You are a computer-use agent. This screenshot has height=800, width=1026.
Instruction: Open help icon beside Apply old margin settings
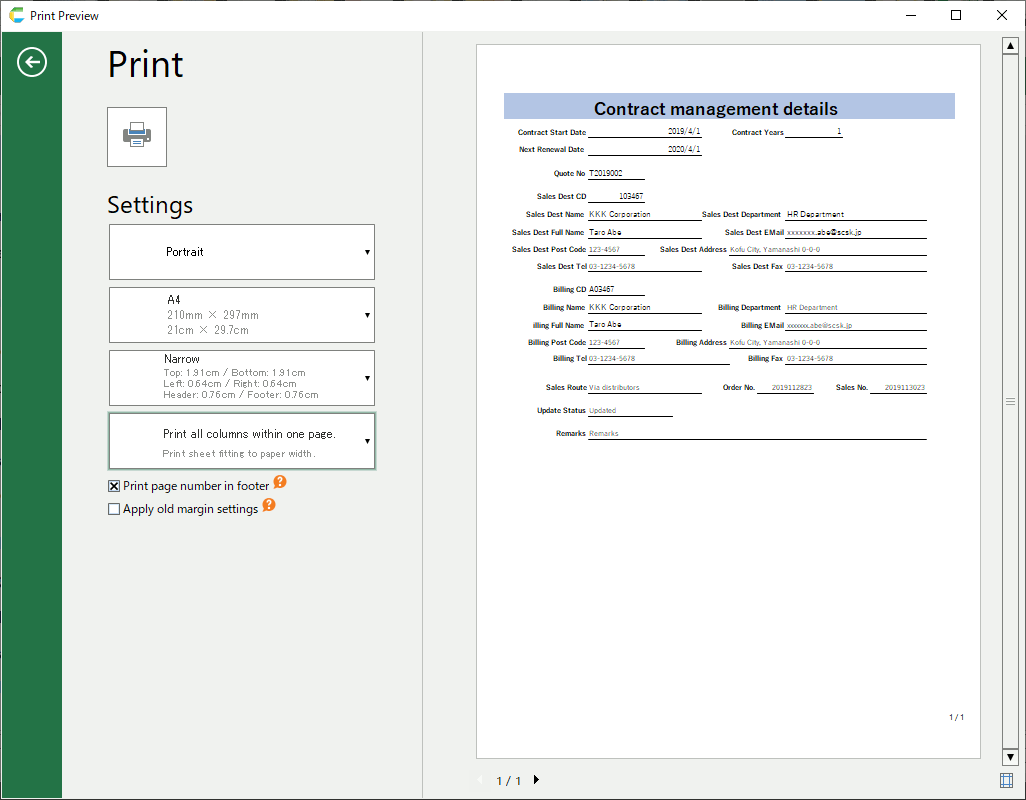coord(268,506)
